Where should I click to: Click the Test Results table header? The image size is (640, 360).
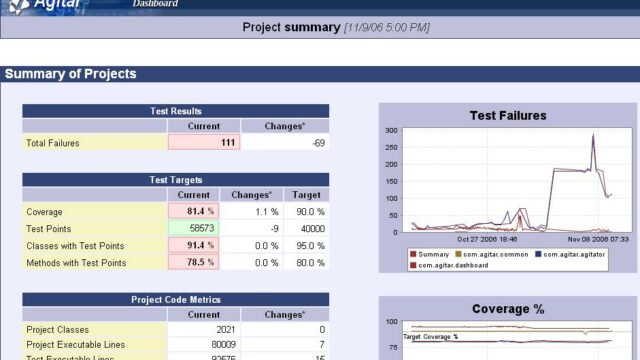(x=176, y=111)
